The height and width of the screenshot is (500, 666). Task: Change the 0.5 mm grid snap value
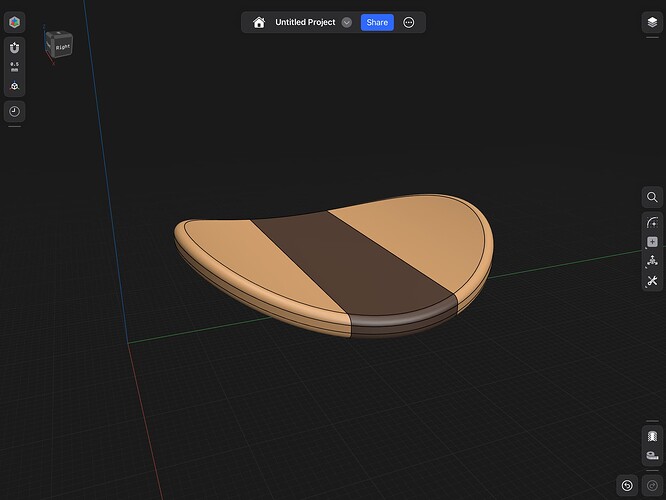pyautogui.click(x=14, y=67)
